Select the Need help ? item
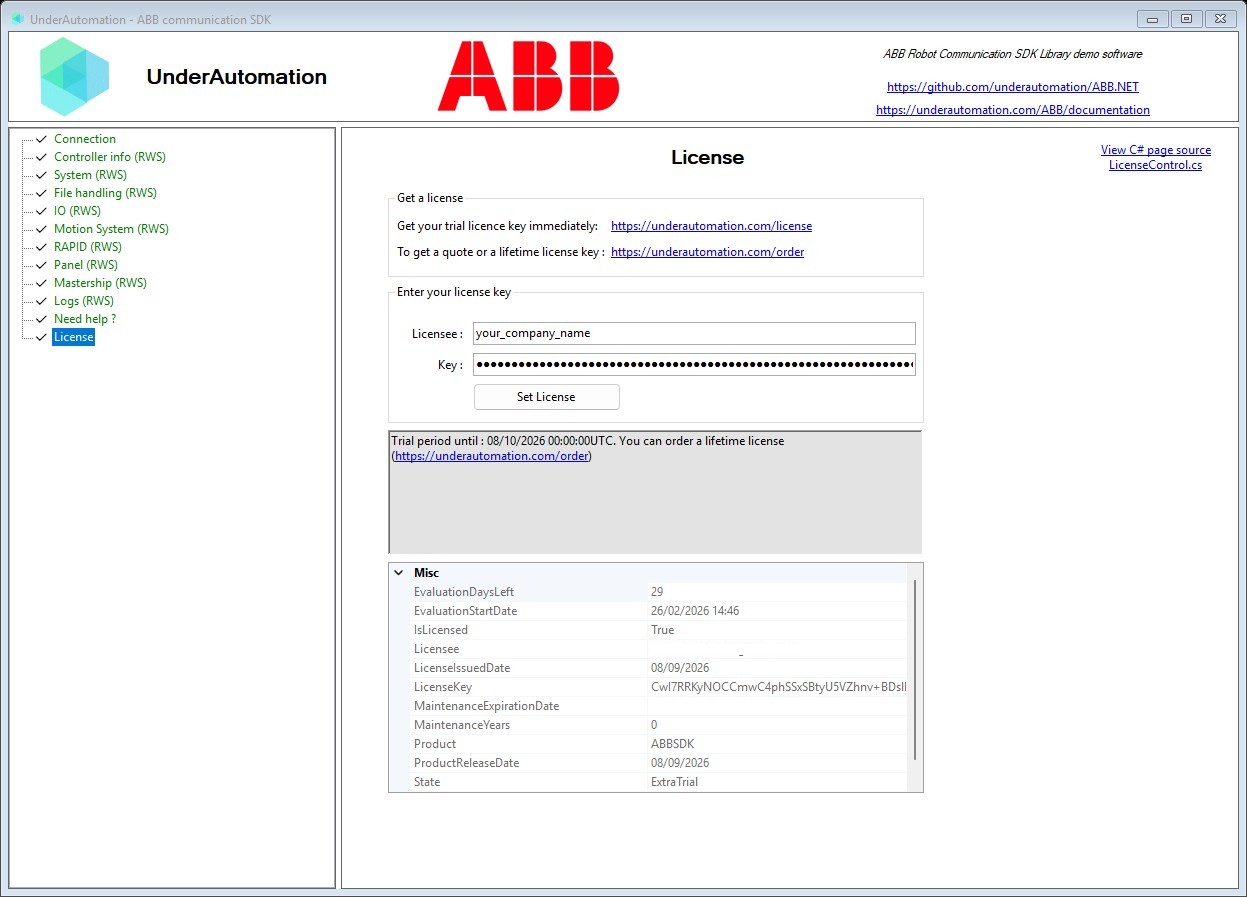Image resolution: width=1247 pixels, height=897 pixels. pyautogui.click(x=85, y=319)
